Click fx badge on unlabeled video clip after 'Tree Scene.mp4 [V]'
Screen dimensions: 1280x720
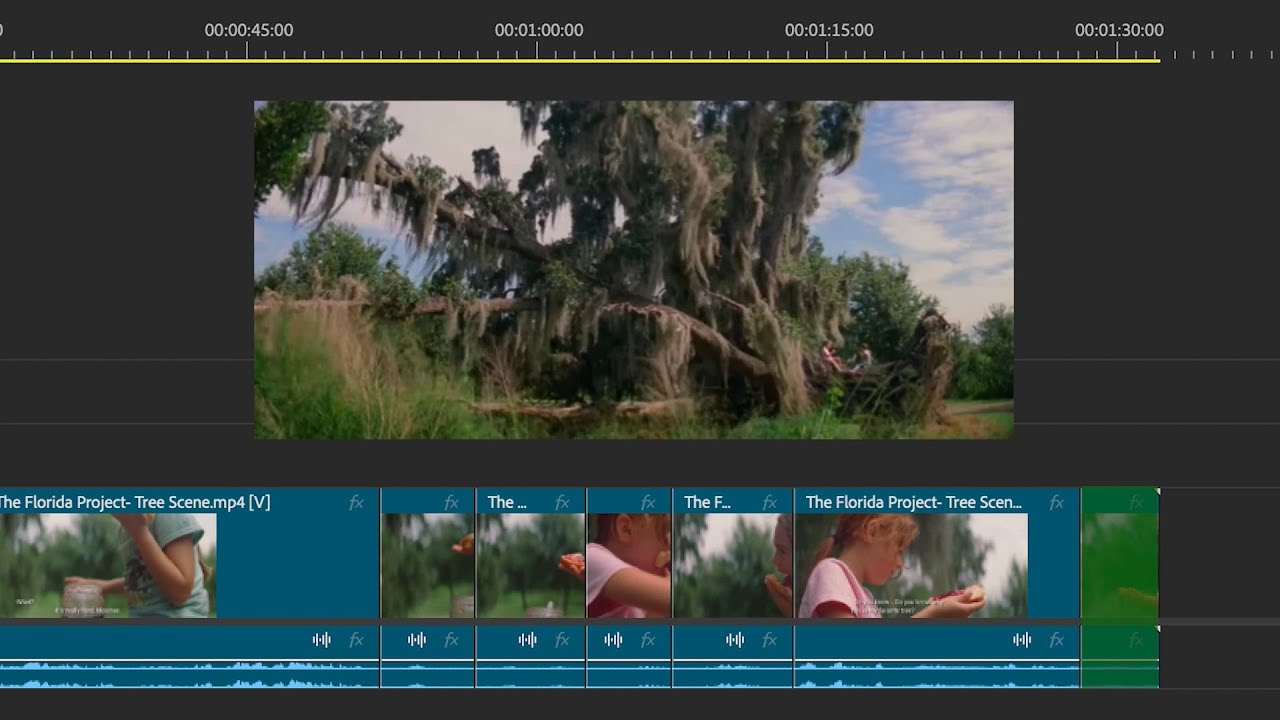tap(451, 503)
